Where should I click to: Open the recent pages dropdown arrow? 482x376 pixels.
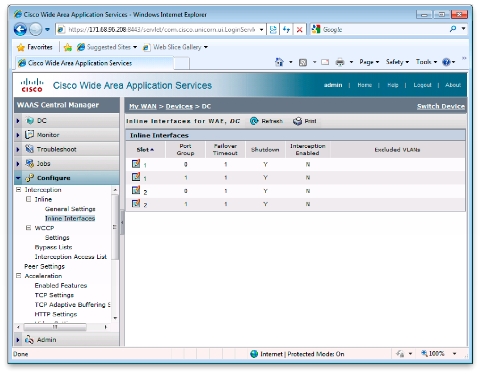tap(48, 30)
